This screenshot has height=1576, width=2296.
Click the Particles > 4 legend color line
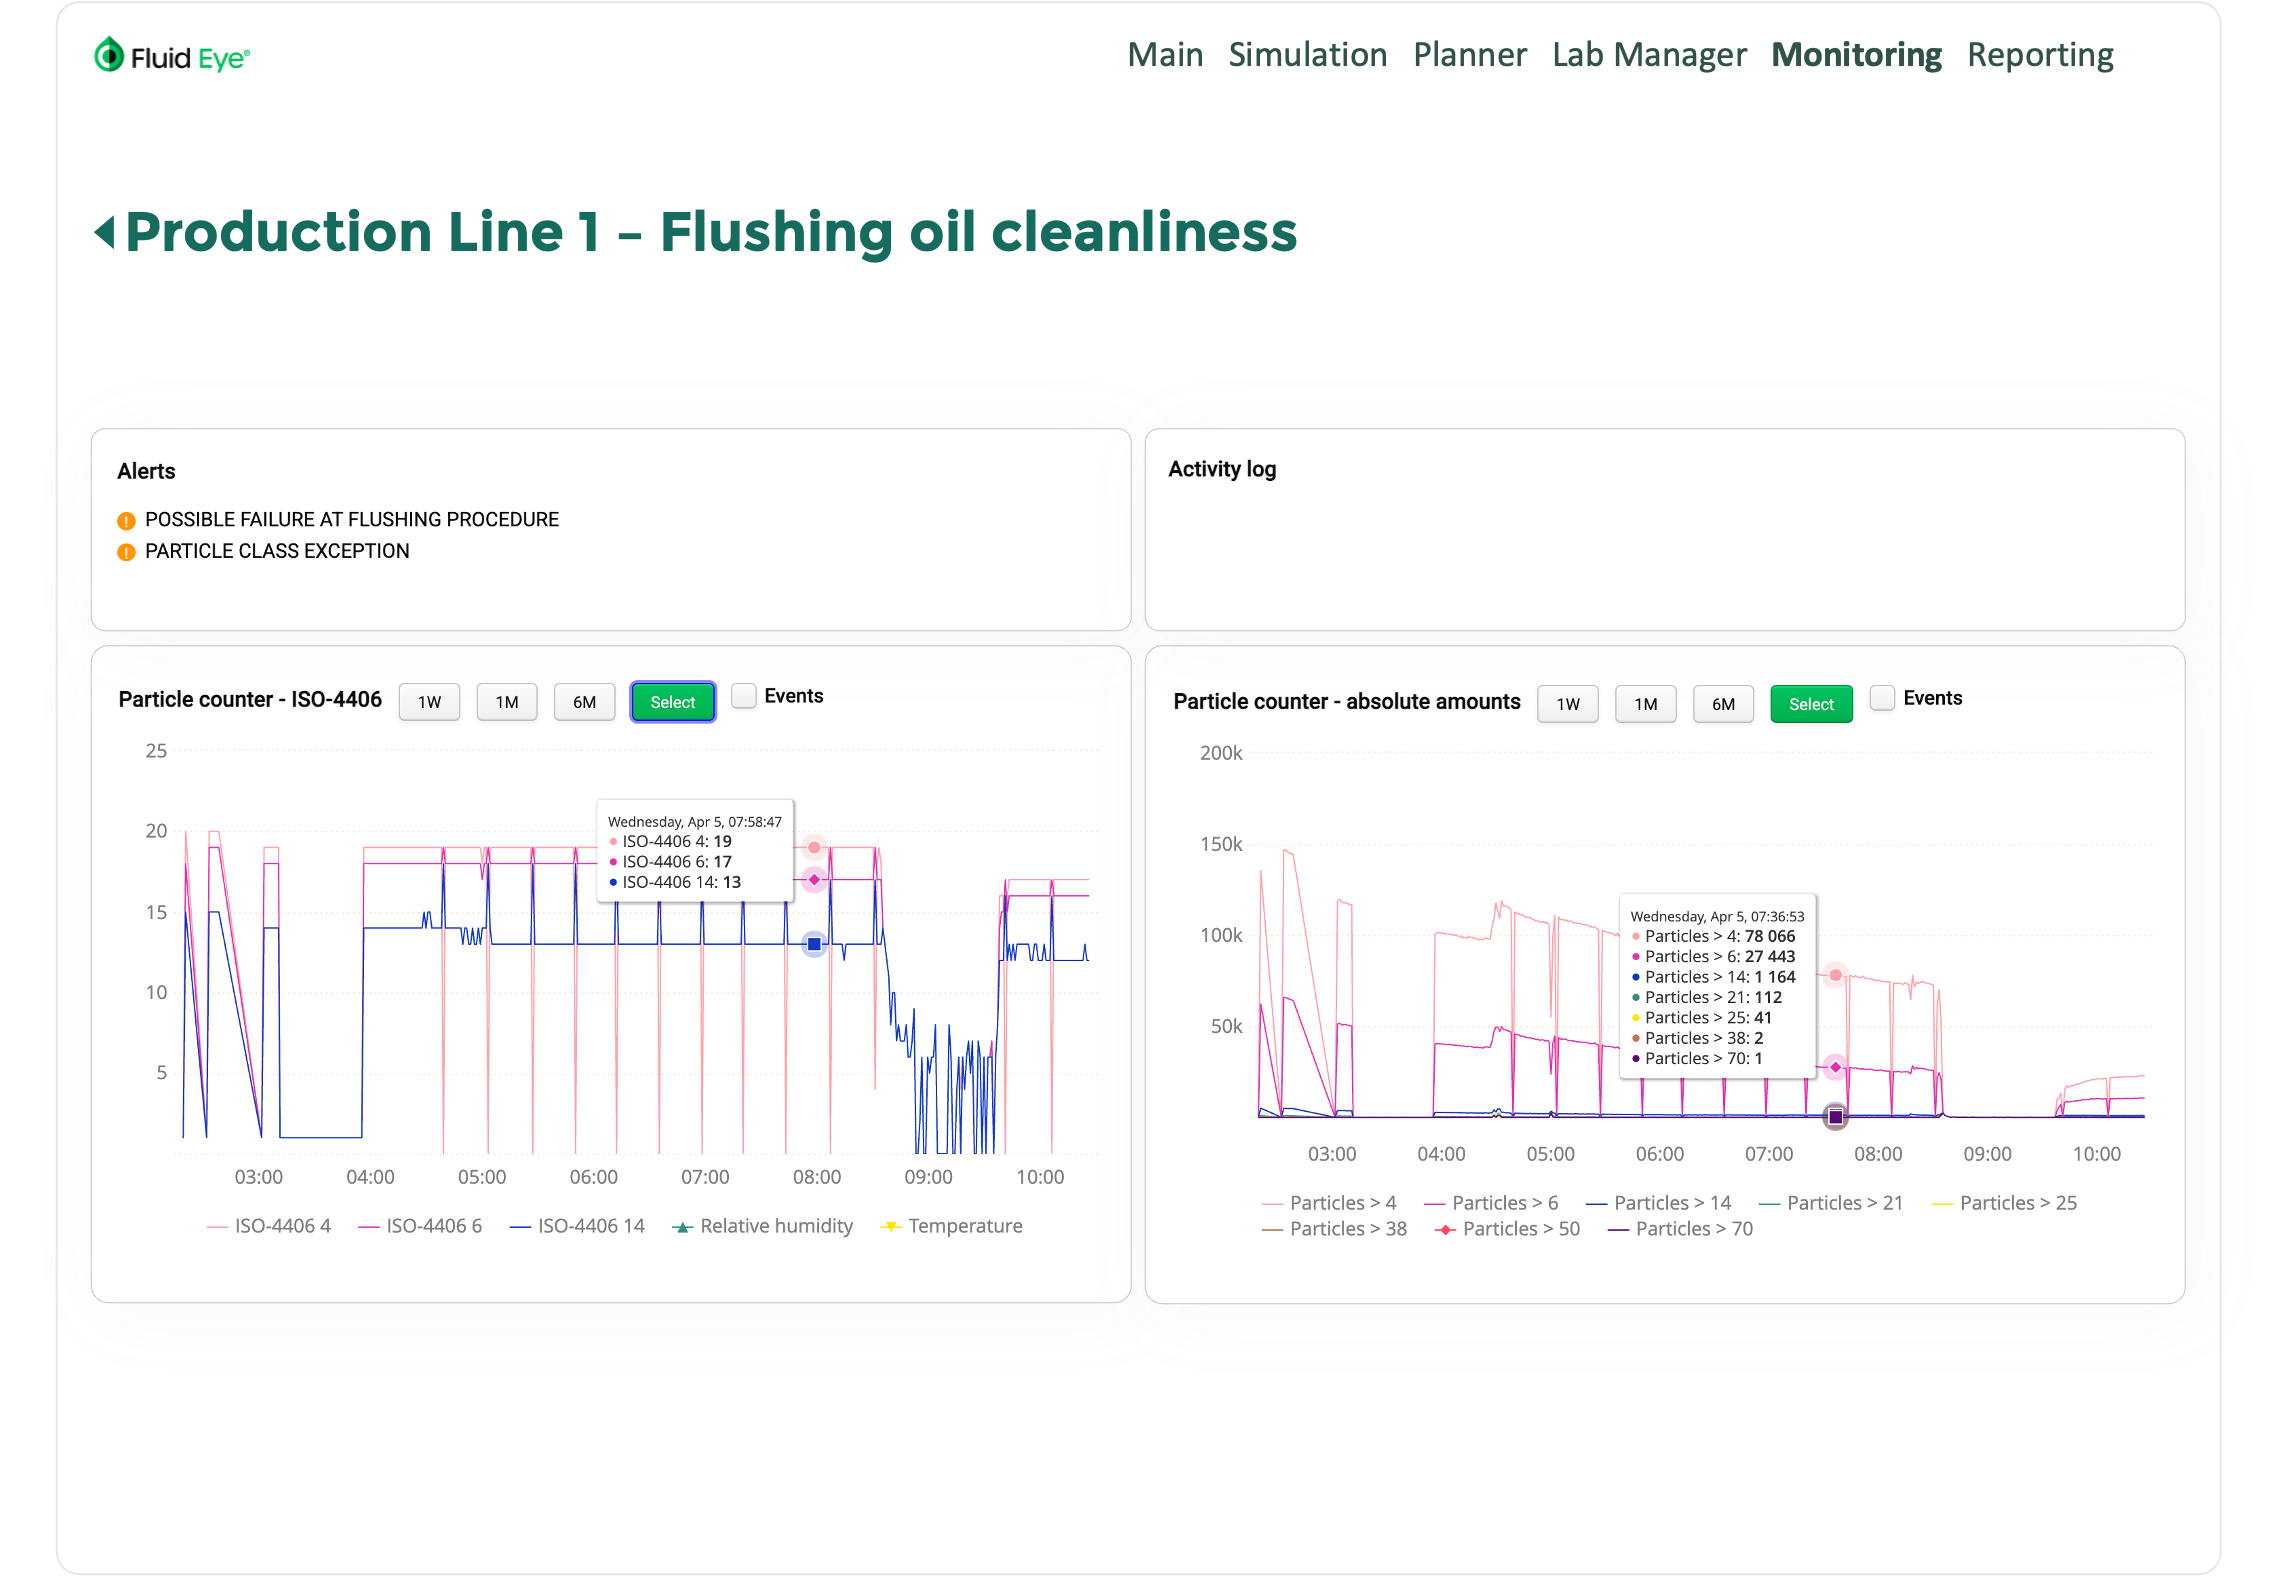(1272, 1204)
